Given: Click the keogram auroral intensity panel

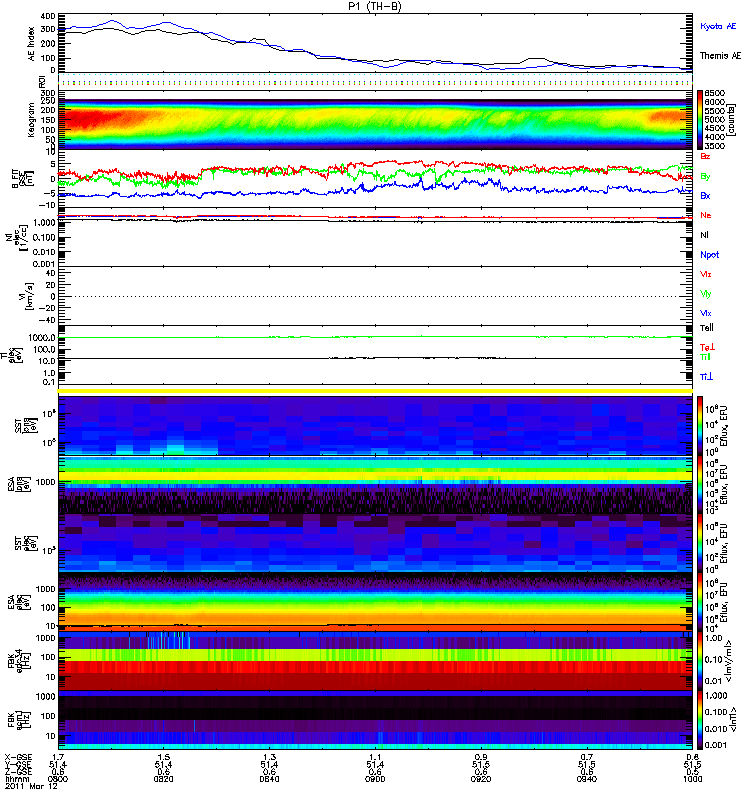Looking at the screenshot, I should point(376,120).
